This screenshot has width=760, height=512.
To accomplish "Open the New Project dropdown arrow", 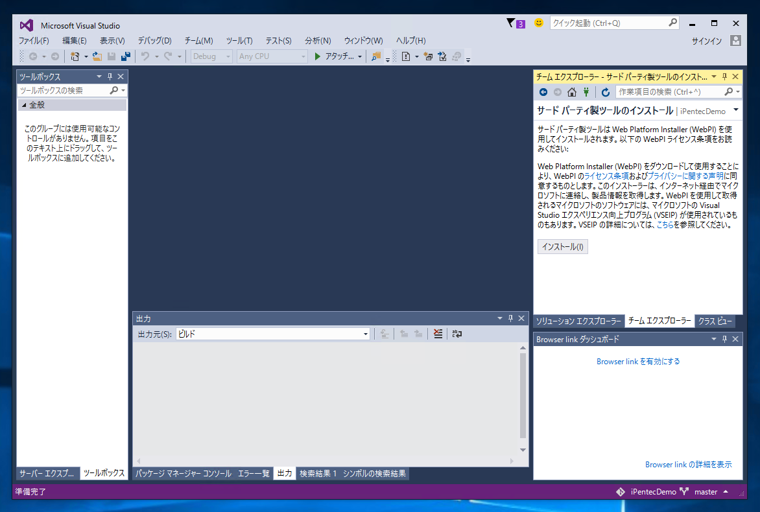I will click(86, 57).
